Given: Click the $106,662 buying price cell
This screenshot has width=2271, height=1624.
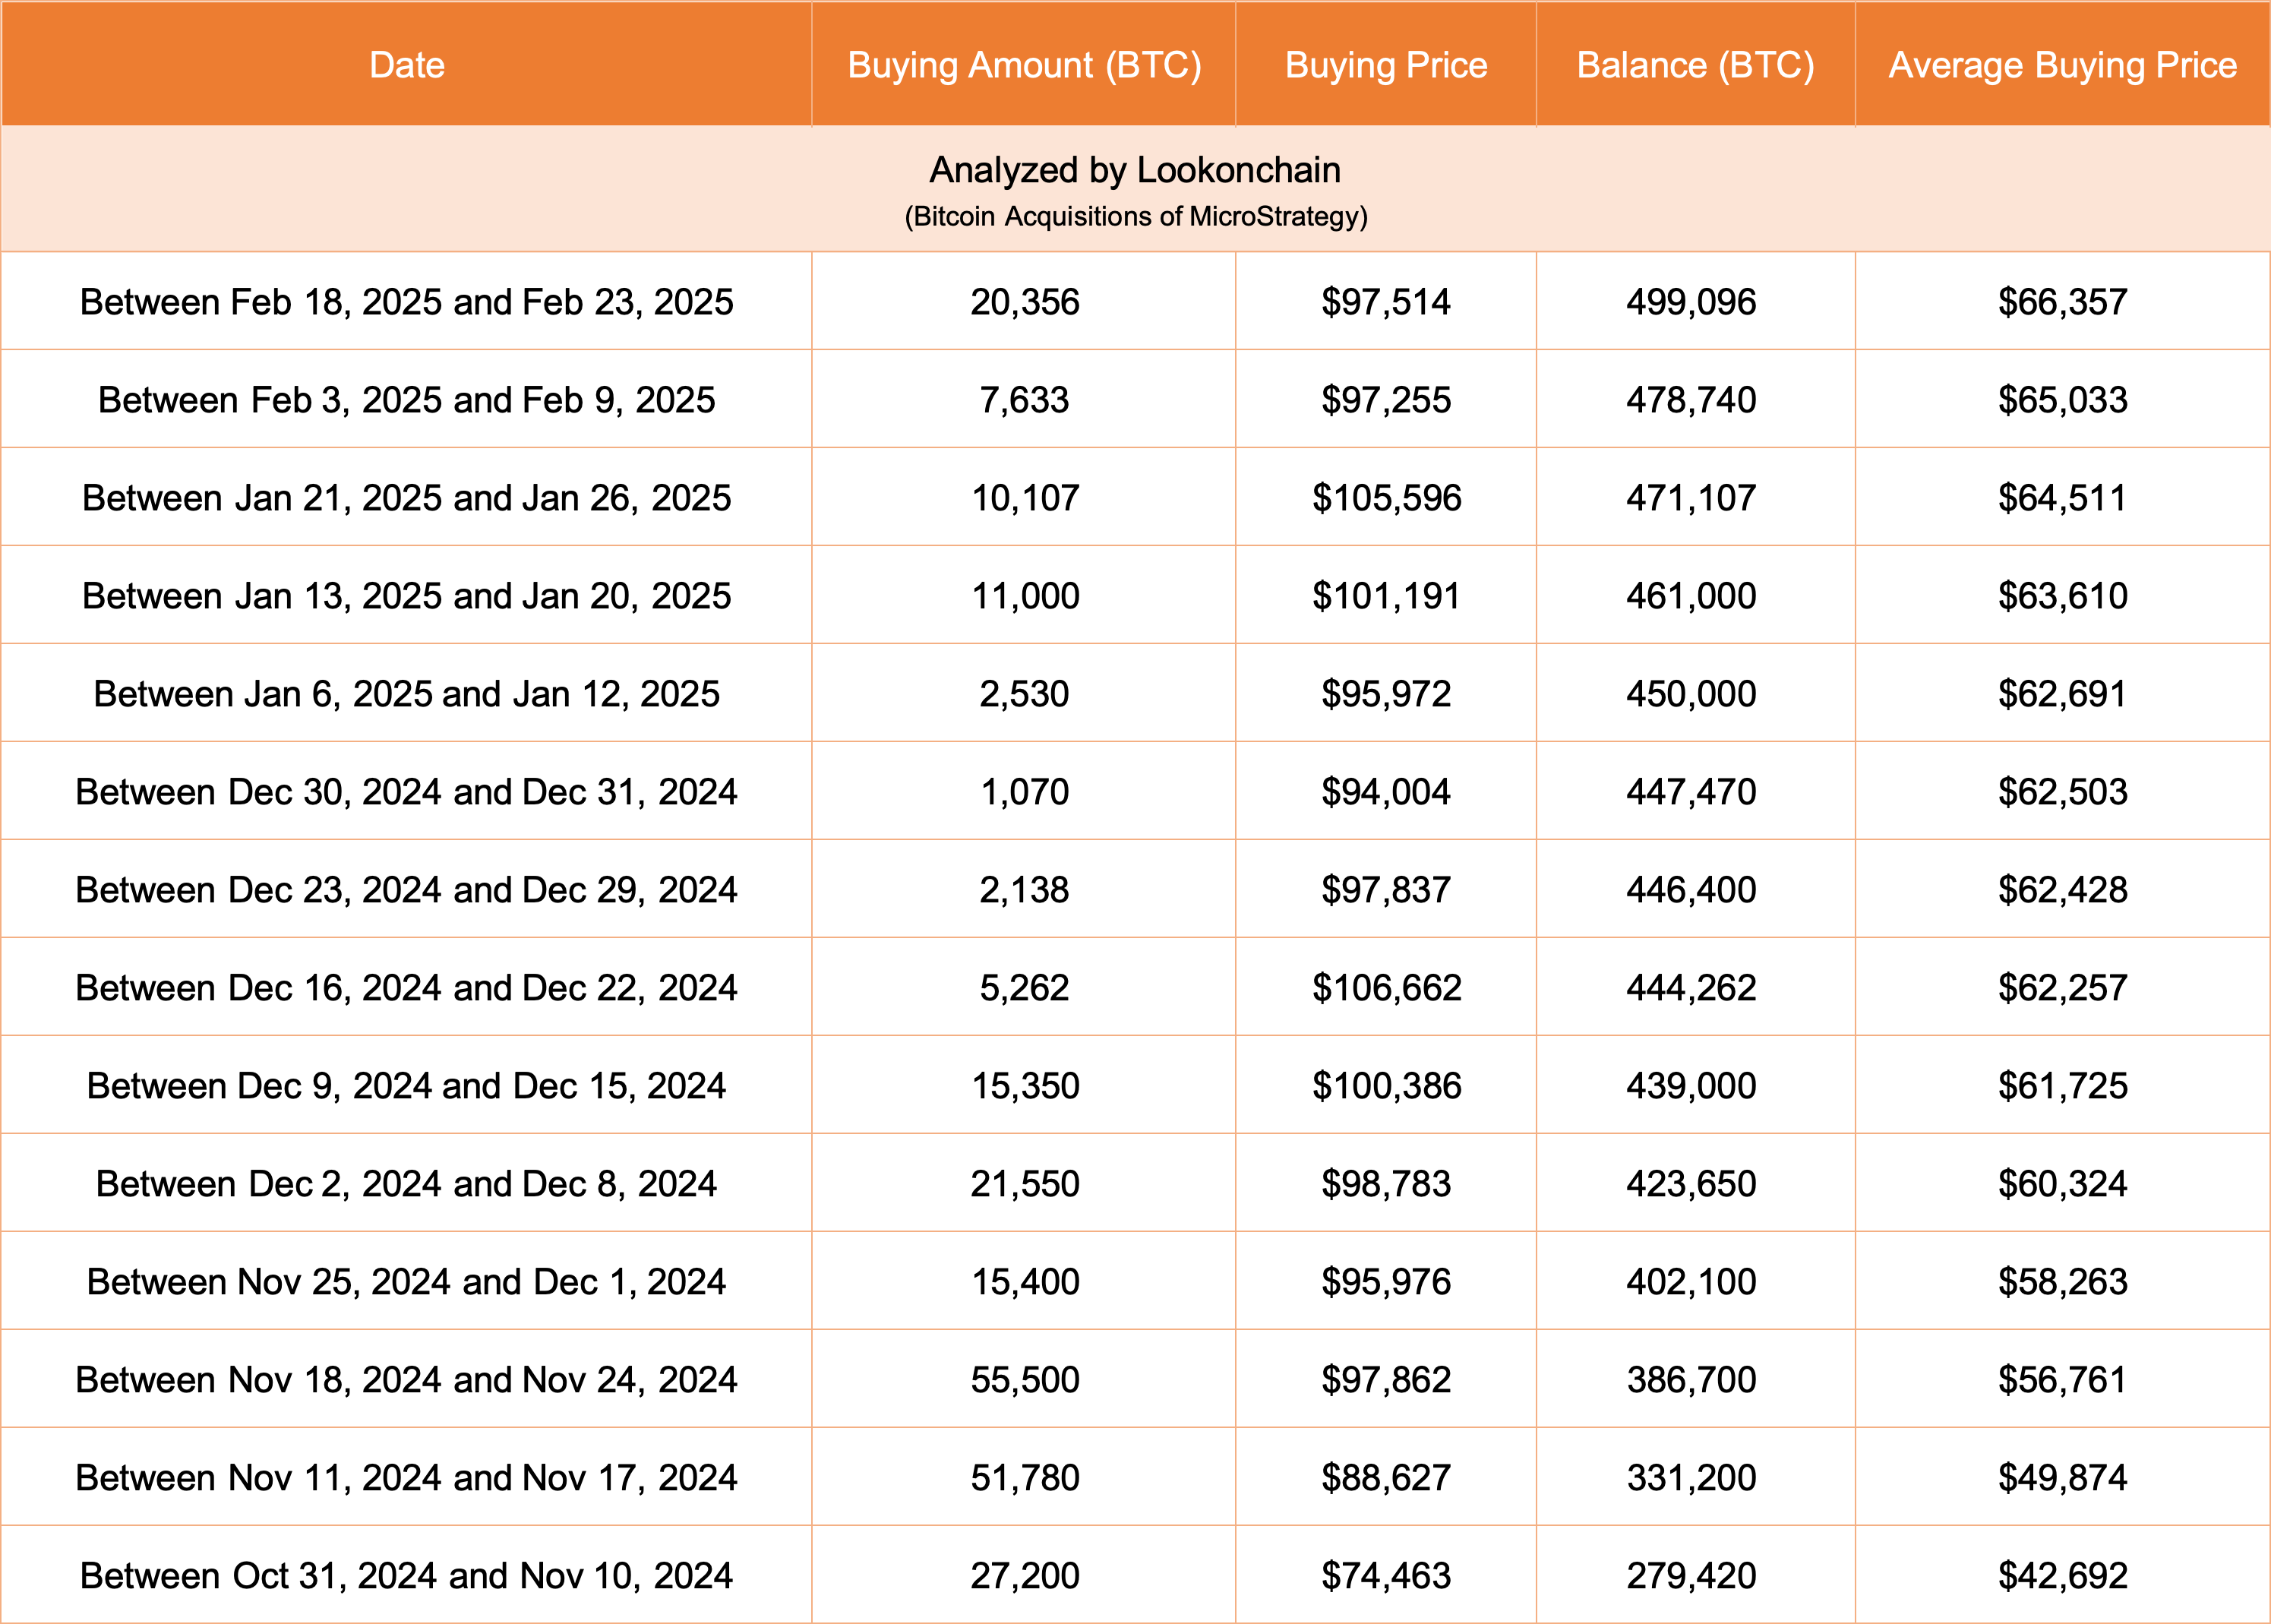Looking at the screenshot, I should pyautogui.click(x=1386, y=988).
